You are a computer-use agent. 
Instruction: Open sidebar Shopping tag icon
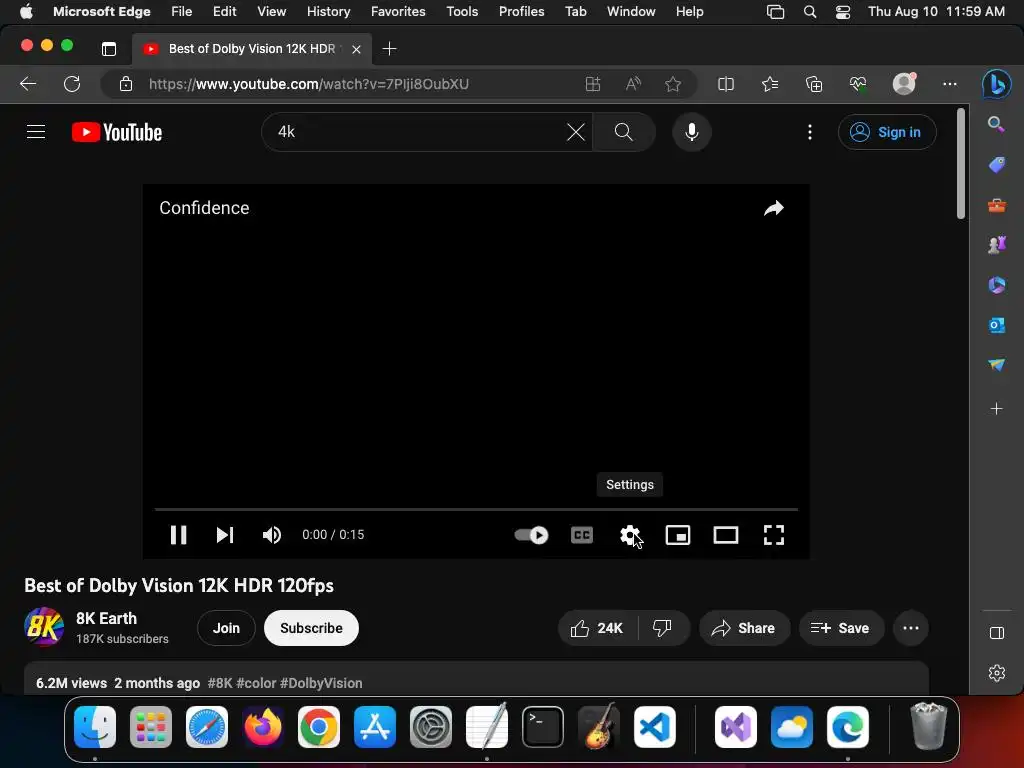pos(997,165)
